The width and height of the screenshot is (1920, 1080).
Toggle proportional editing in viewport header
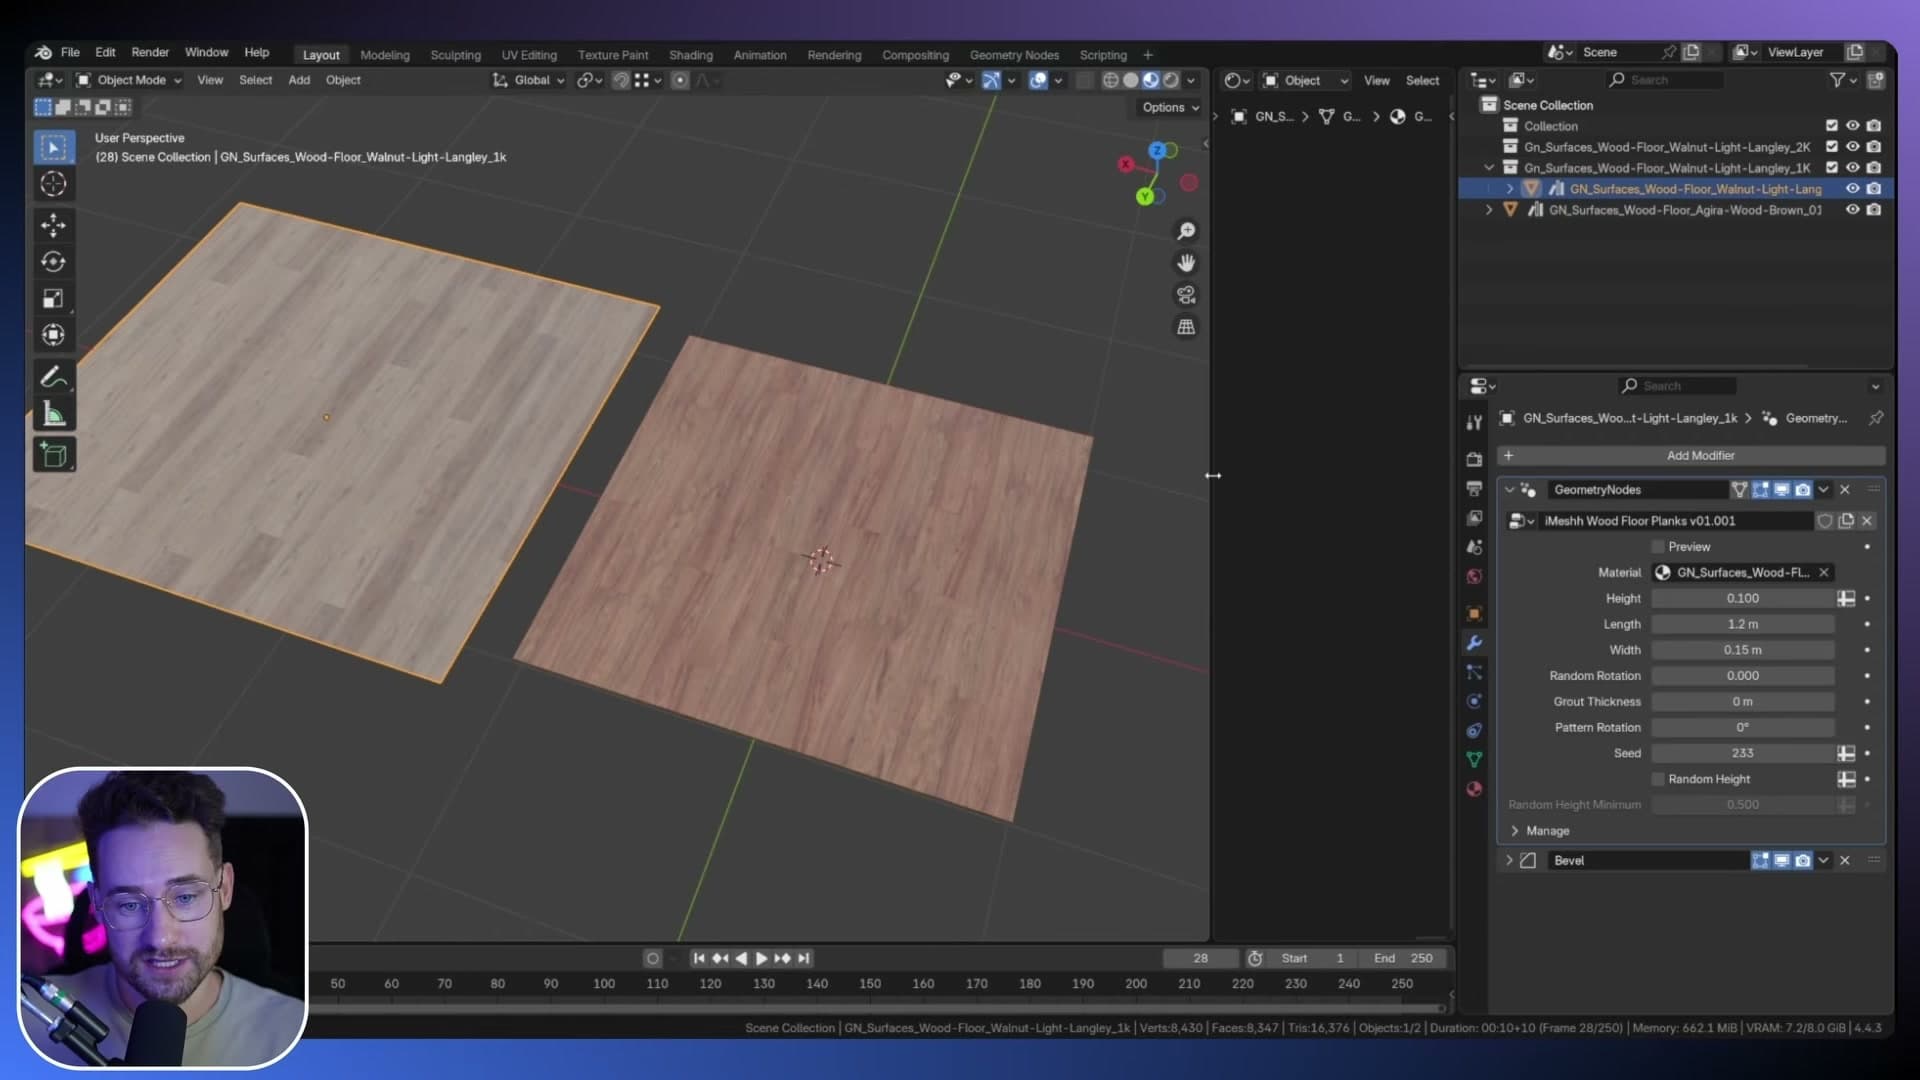pyautogui.click(x=680, y=80)
